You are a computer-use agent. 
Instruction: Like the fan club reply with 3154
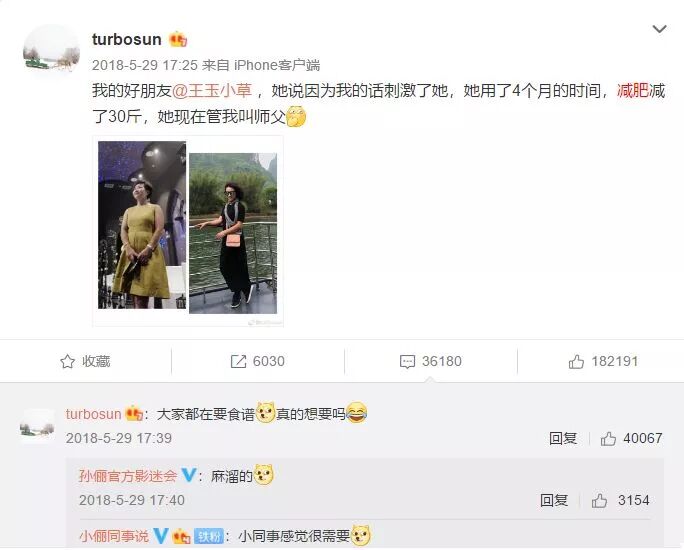click(599, 500)
